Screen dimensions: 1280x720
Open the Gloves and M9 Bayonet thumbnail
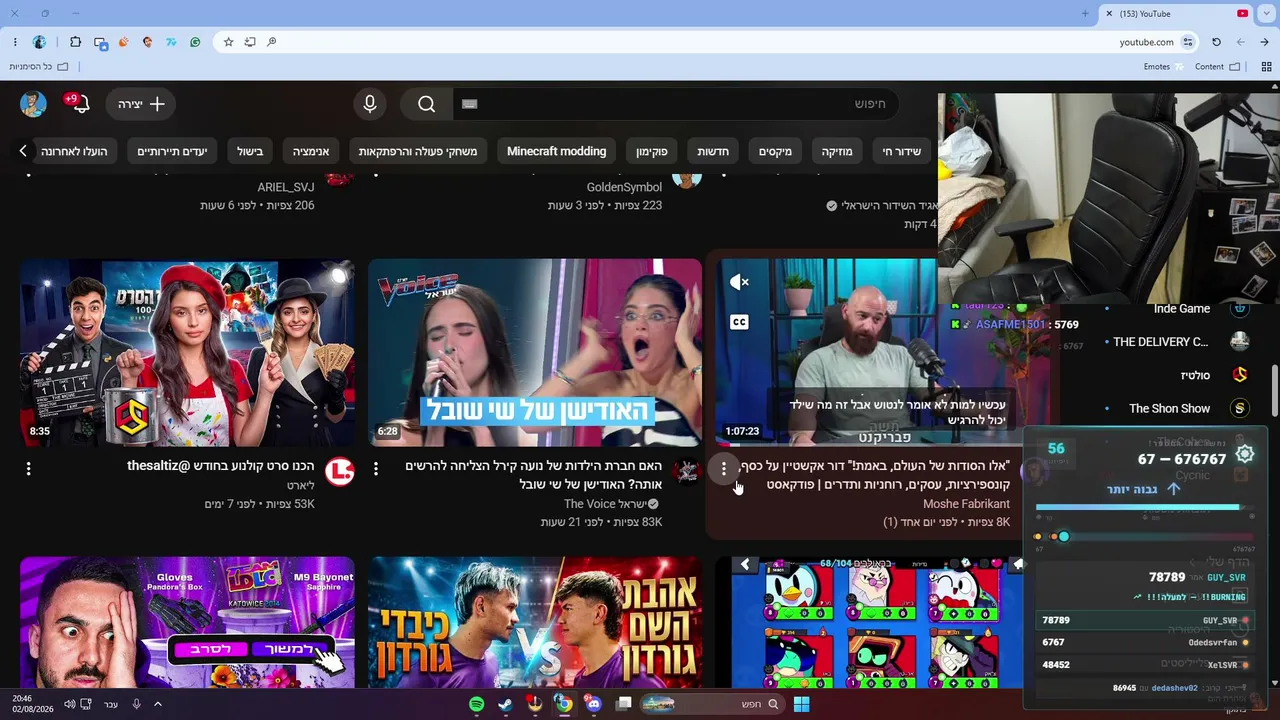tap(187, 622)
